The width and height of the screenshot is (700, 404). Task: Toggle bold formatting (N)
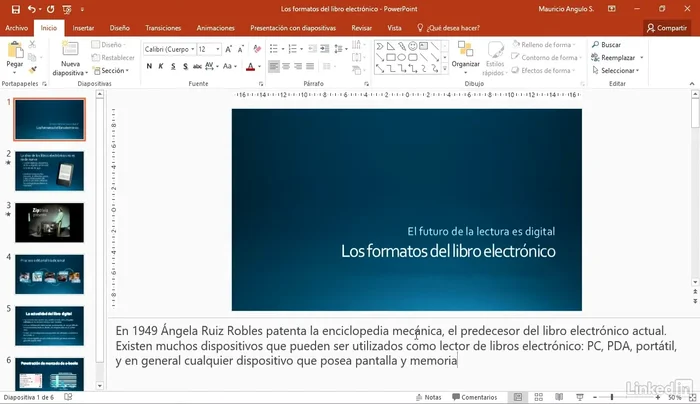[x=149, y=66]
